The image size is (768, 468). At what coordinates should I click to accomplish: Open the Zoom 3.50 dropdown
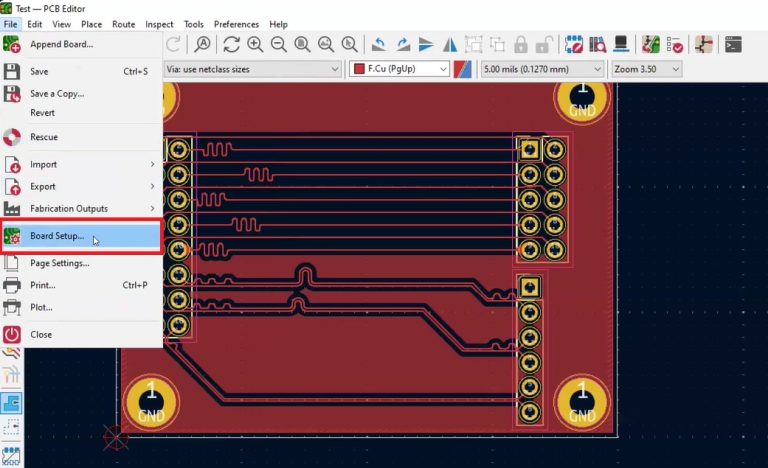click(647, 69)
